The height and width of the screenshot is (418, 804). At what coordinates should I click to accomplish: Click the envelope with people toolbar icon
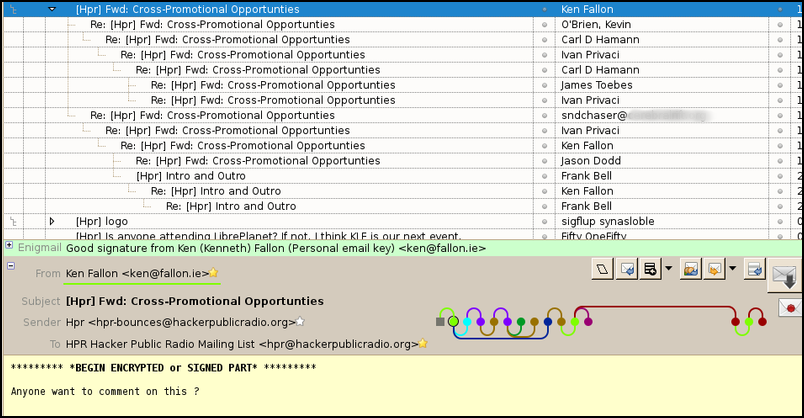tap(691, 269)
